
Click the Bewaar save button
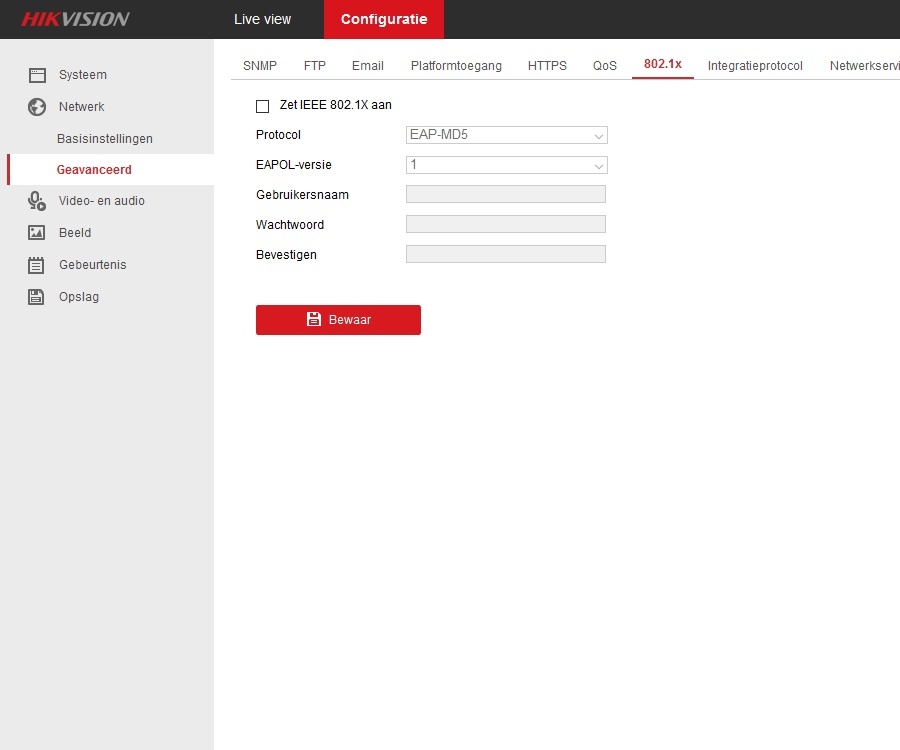click(338, 320)
